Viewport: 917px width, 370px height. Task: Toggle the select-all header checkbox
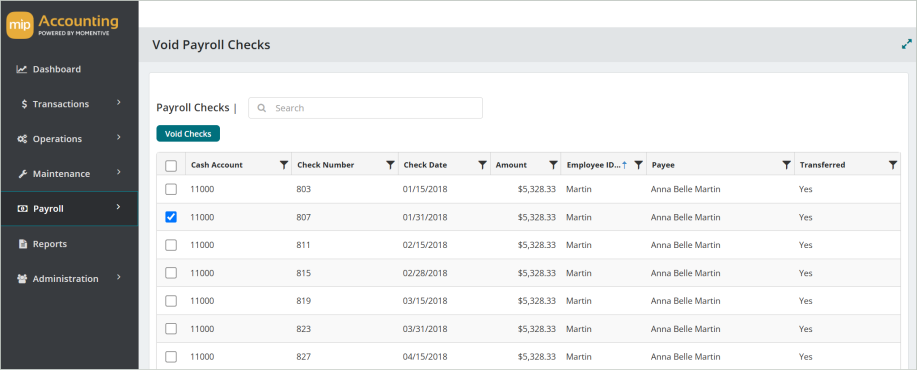tap(171, 166)
